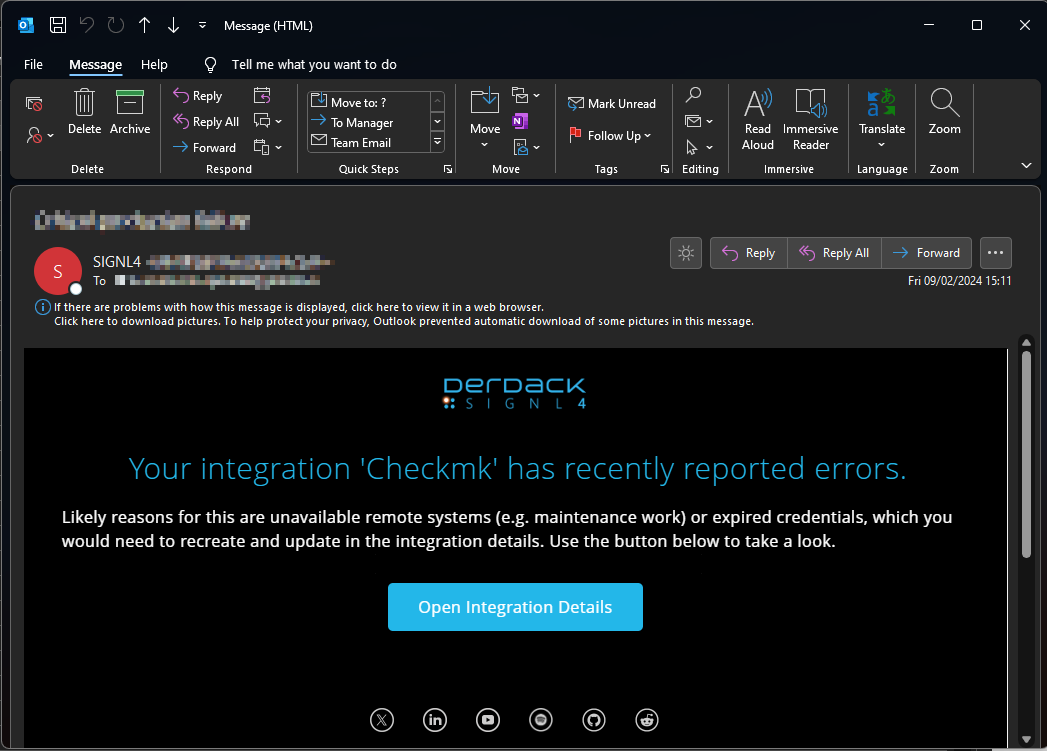Select the 'Move to: ?' quick step
The width and height of the screenshot is (1047, 751).
370,102
